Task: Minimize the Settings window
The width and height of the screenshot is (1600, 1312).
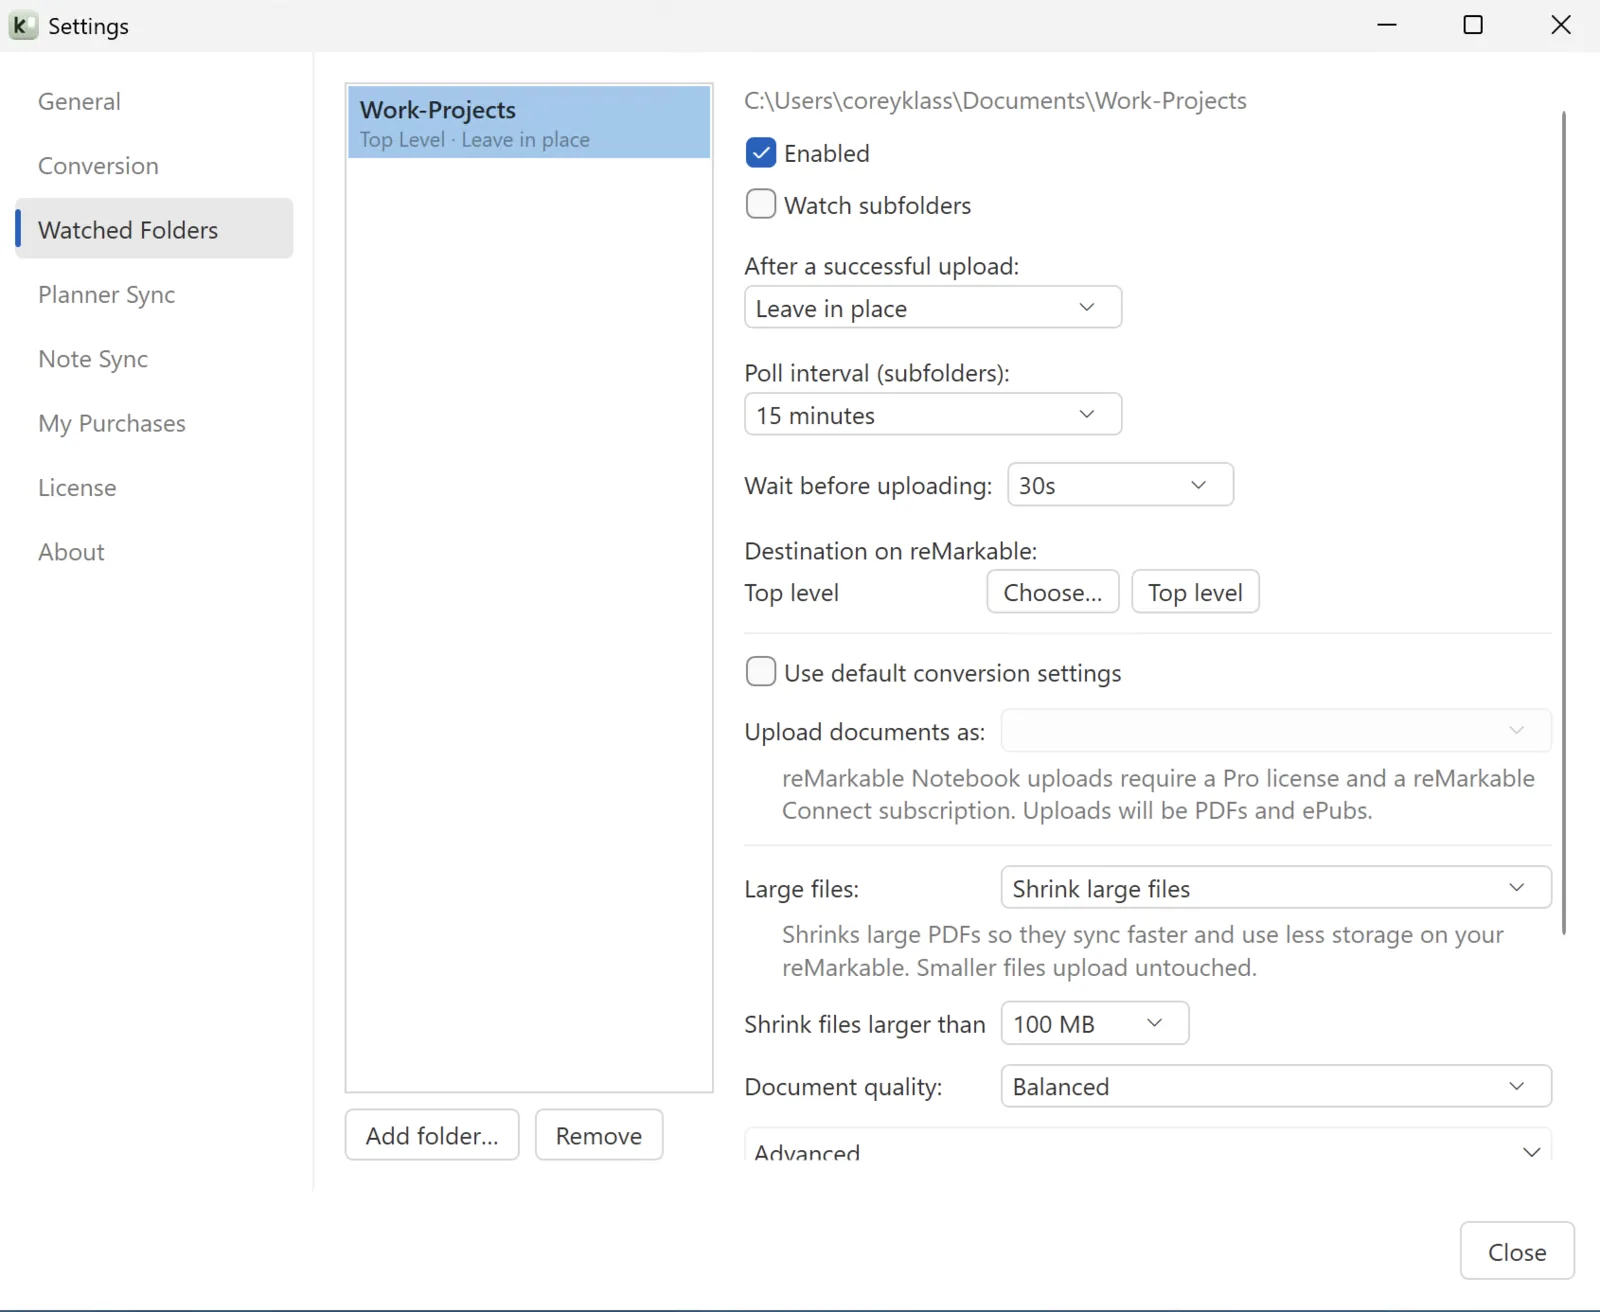Action: click(1387, 25)
